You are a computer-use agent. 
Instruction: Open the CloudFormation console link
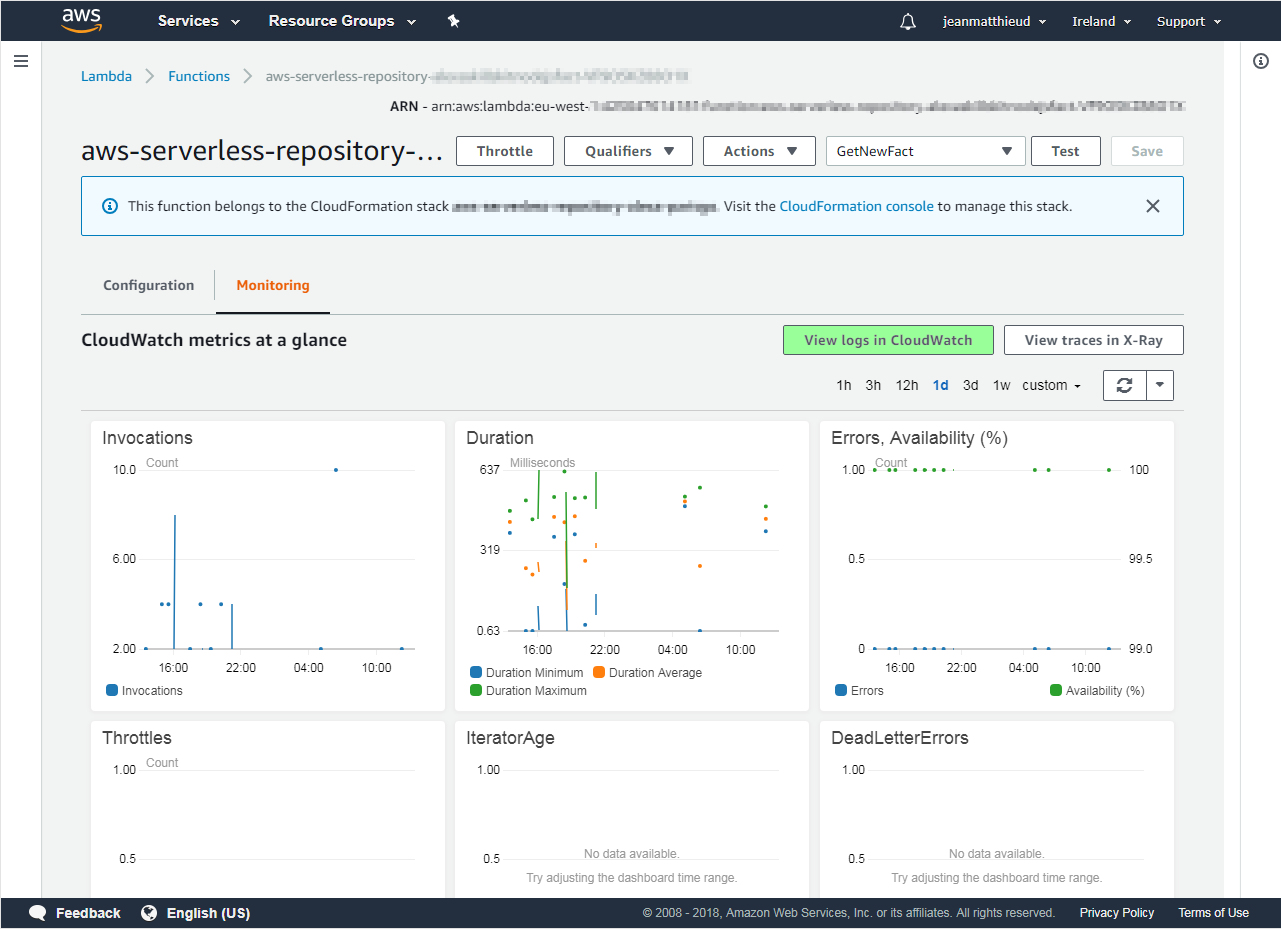point(856,206)
